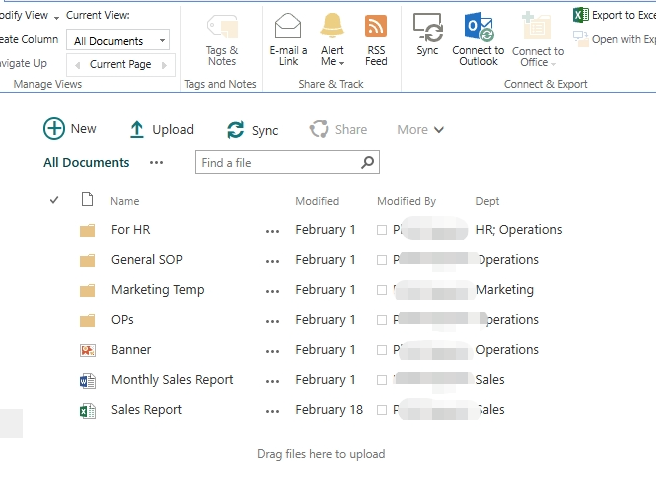Click the magnifier search icon in Find a file
The height and width of the screenshot is (479, 656).
tap(367, 162)
